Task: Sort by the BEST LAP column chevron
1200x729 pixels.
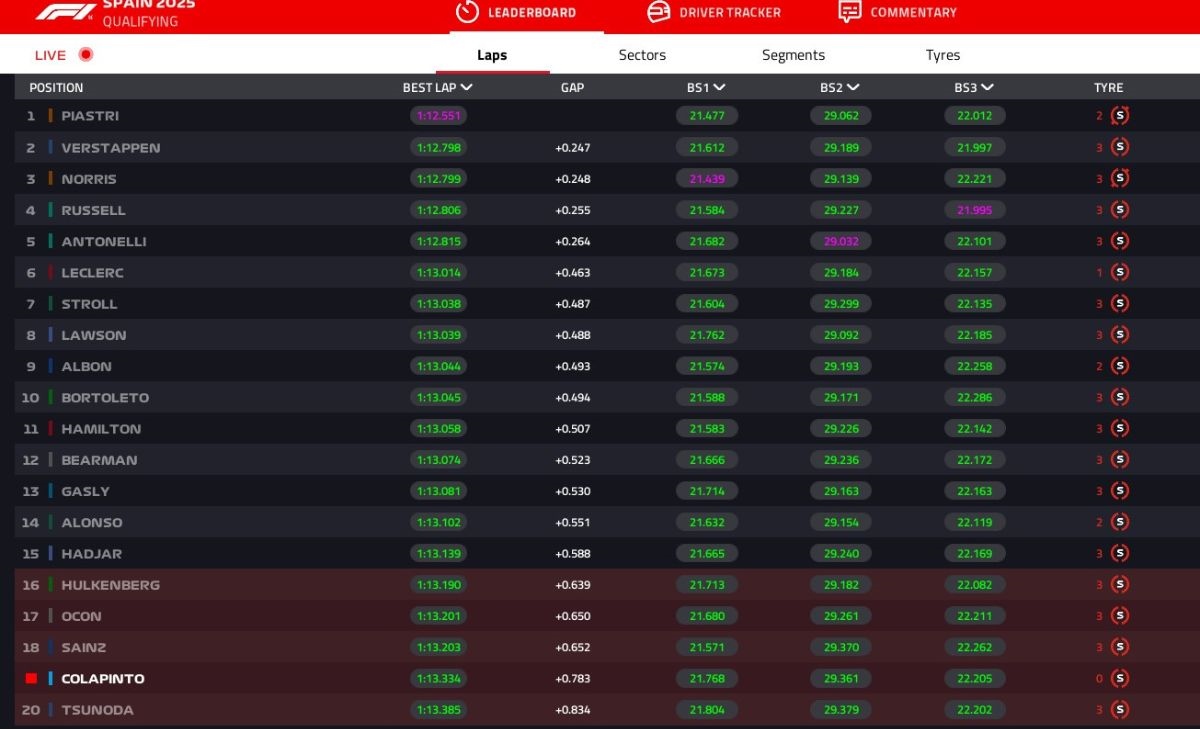Action: pyautogui.click(x=466, y=88)
